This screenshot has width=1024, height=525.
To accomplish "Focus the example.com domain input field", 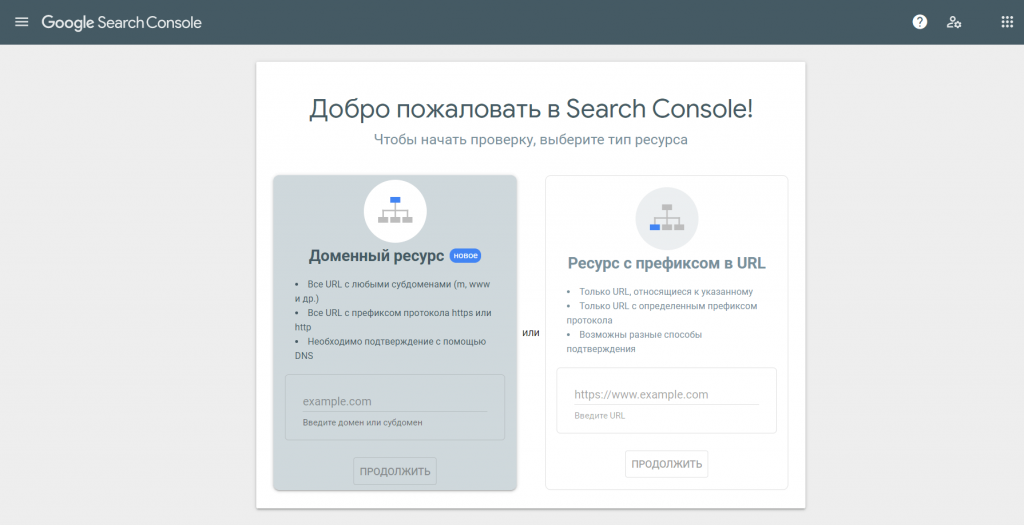I will (394, 402).
